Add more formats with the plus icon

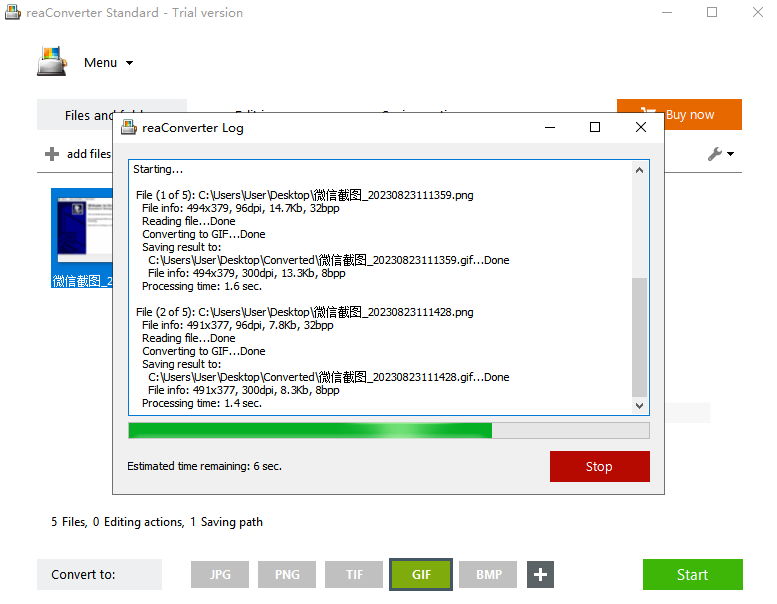pyautogui.click(x=540, y=575)
